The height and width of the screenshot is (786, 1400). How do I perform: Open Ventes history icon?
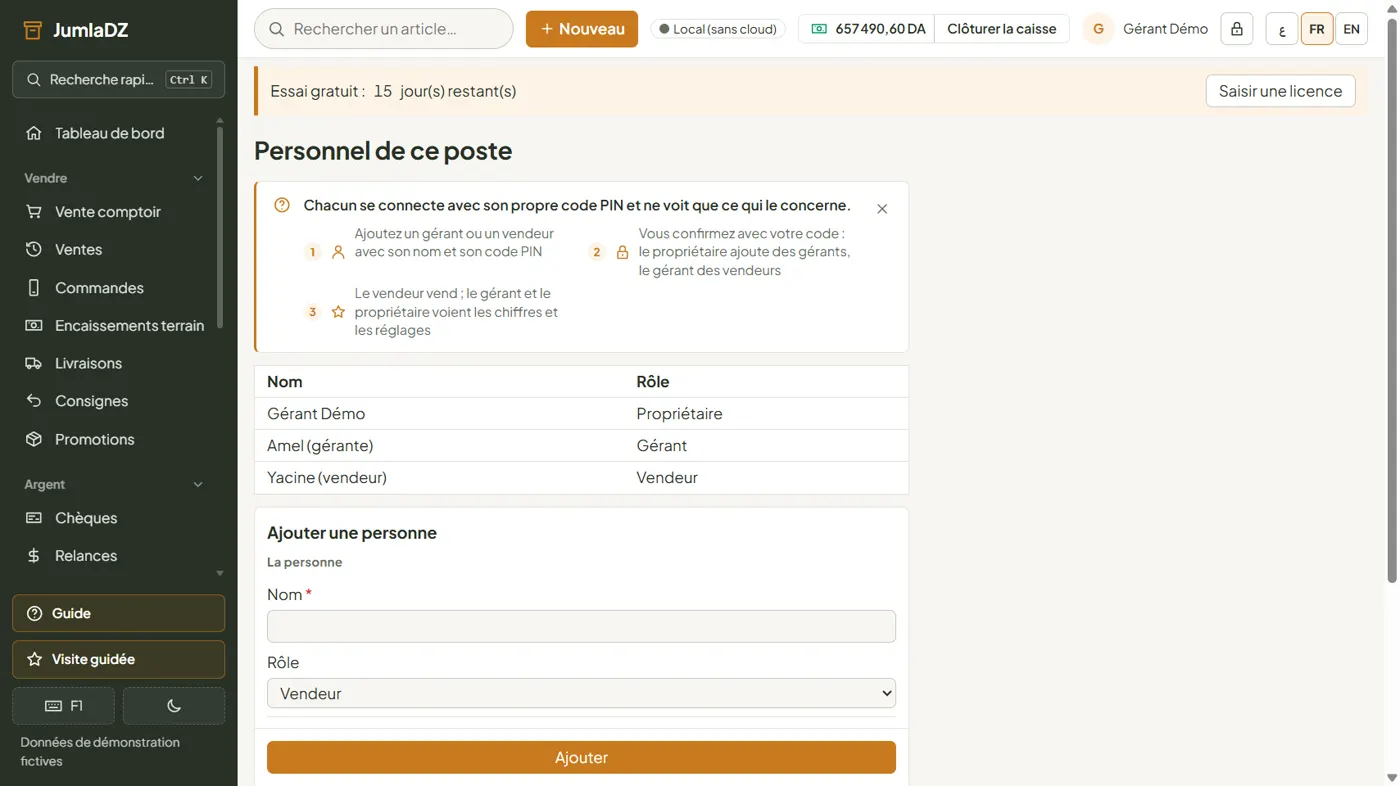coord(34,249)
